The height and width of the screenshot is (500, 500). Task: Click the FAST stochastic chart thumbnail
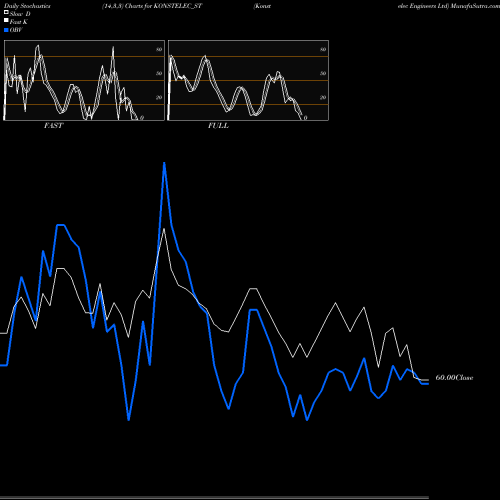coord(84,80)
